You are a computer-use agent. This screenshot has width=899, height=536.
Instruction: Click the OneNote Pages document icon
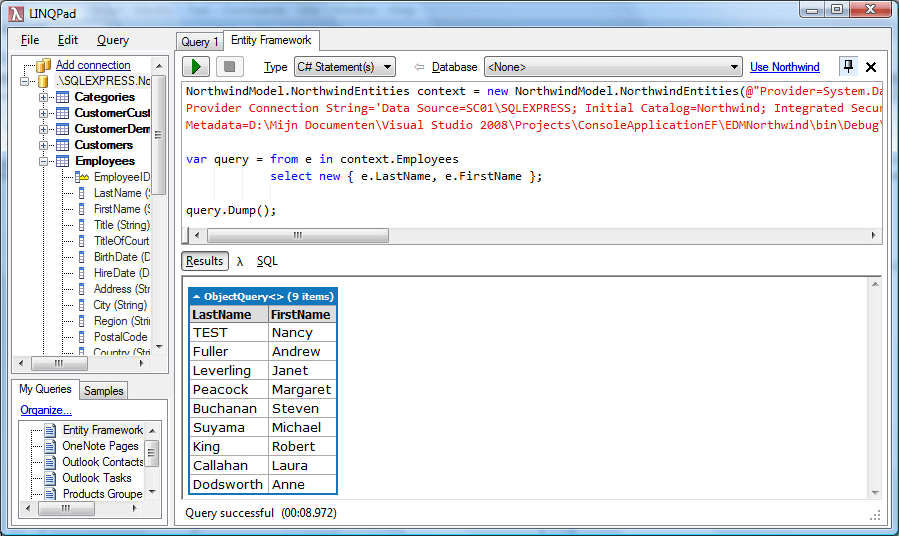tap(50, 446)
